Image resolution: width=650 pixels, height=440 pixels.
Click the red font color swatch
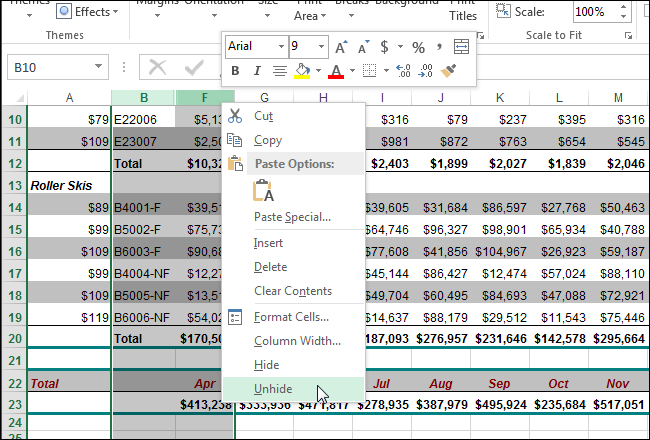(x=336, y=71)
